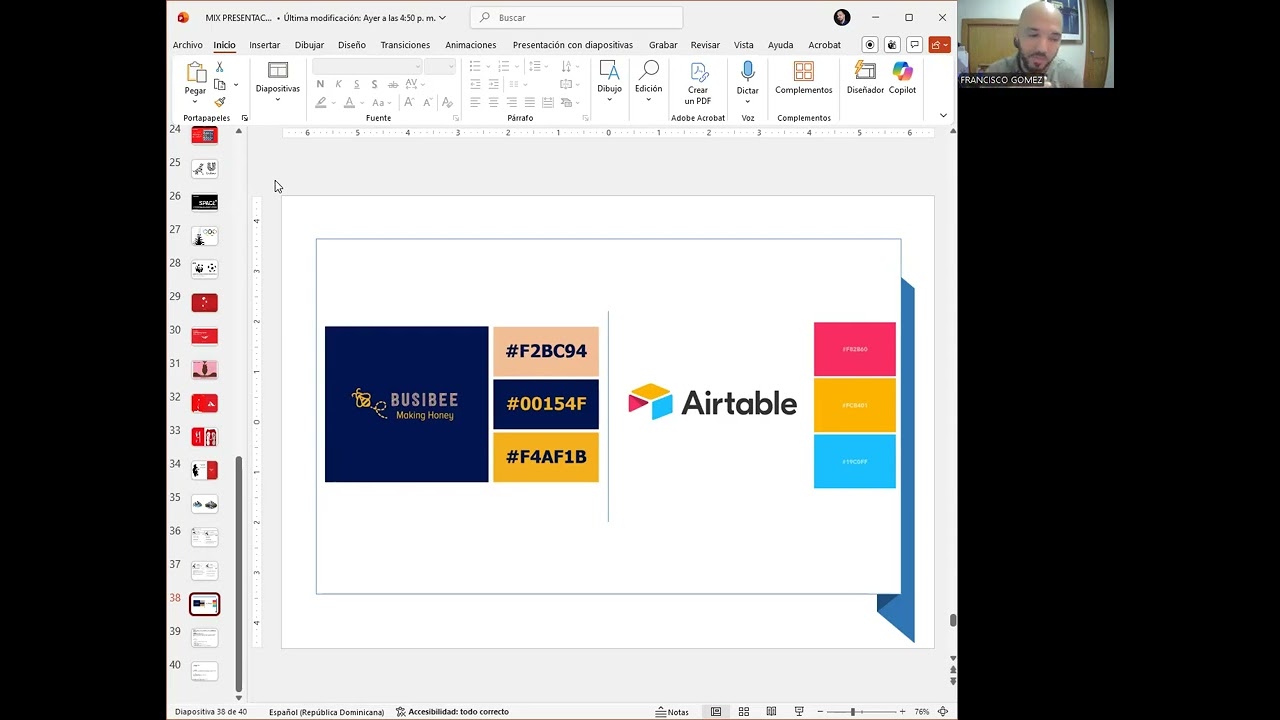Switch to the Vista tab
The image size is (1280, 720).
744,45
